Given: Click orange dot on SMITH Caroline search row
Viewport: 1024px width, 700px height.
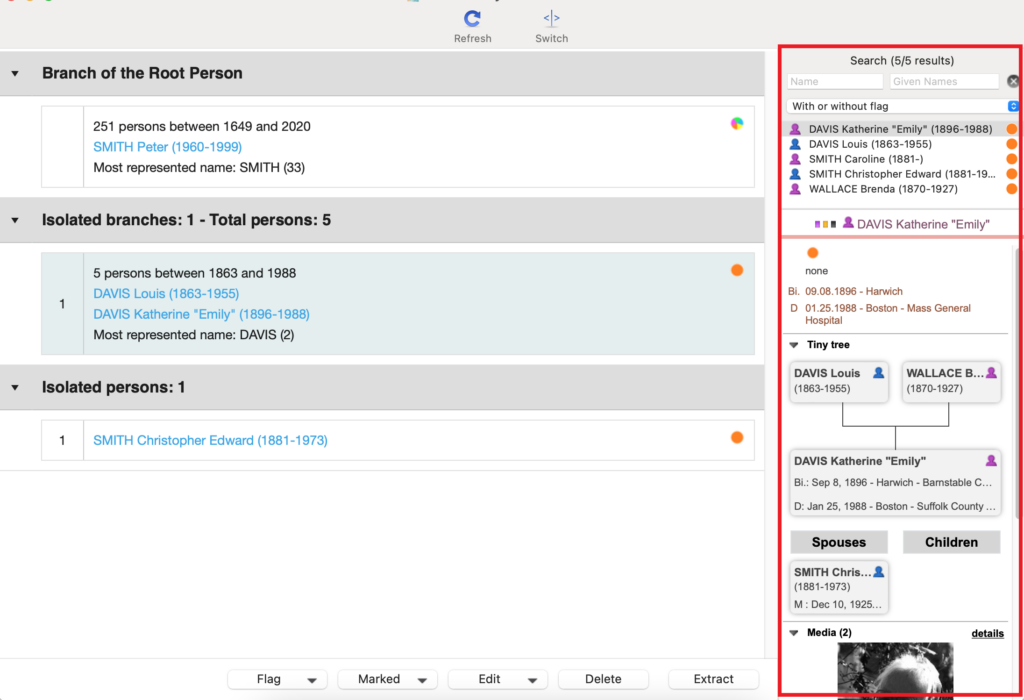Looking at the screenshot, I should (x=1012, y=159).
